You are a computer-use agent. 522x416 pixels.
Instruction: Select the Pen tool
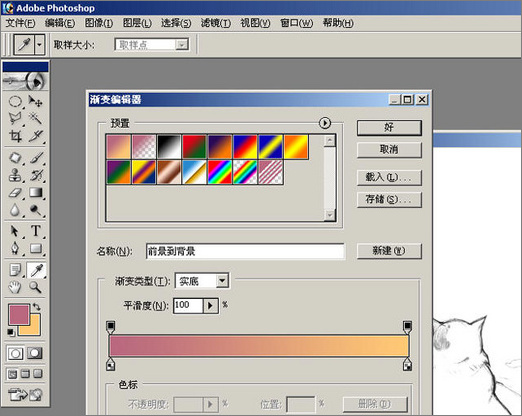15,248
